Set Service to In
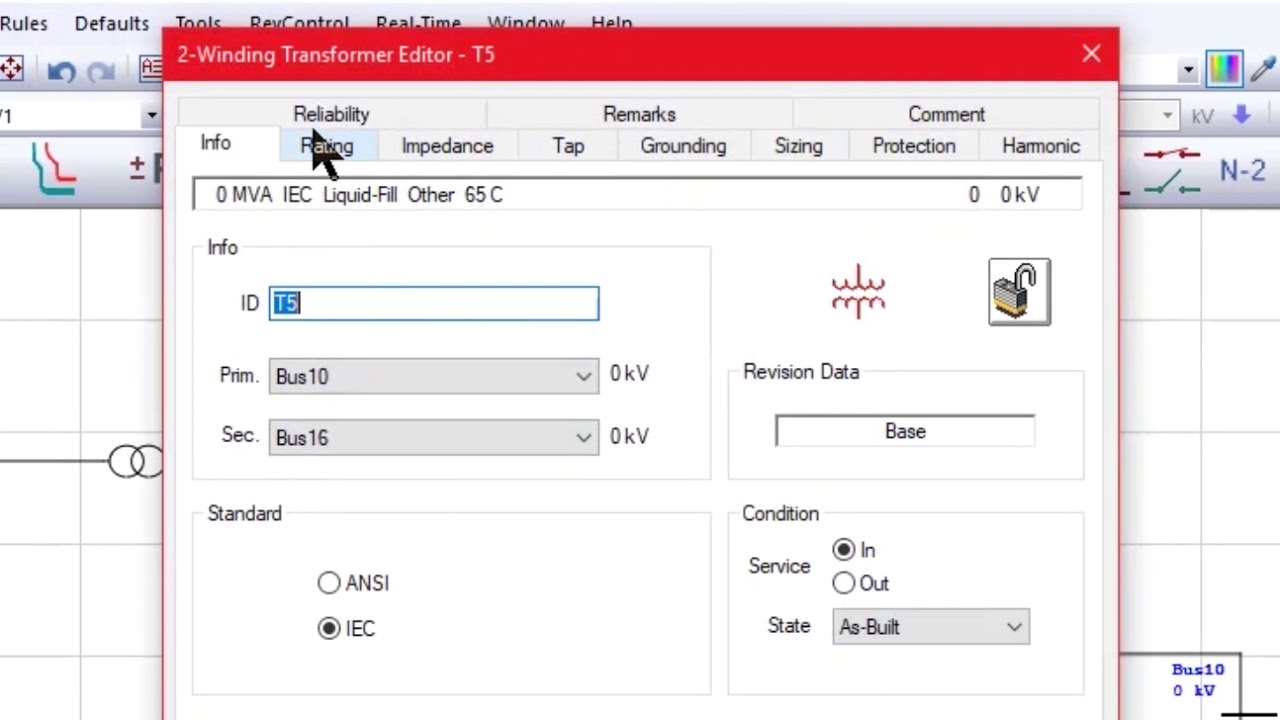This screenshot has height=720, width=1280. click(x=844, y=550)
